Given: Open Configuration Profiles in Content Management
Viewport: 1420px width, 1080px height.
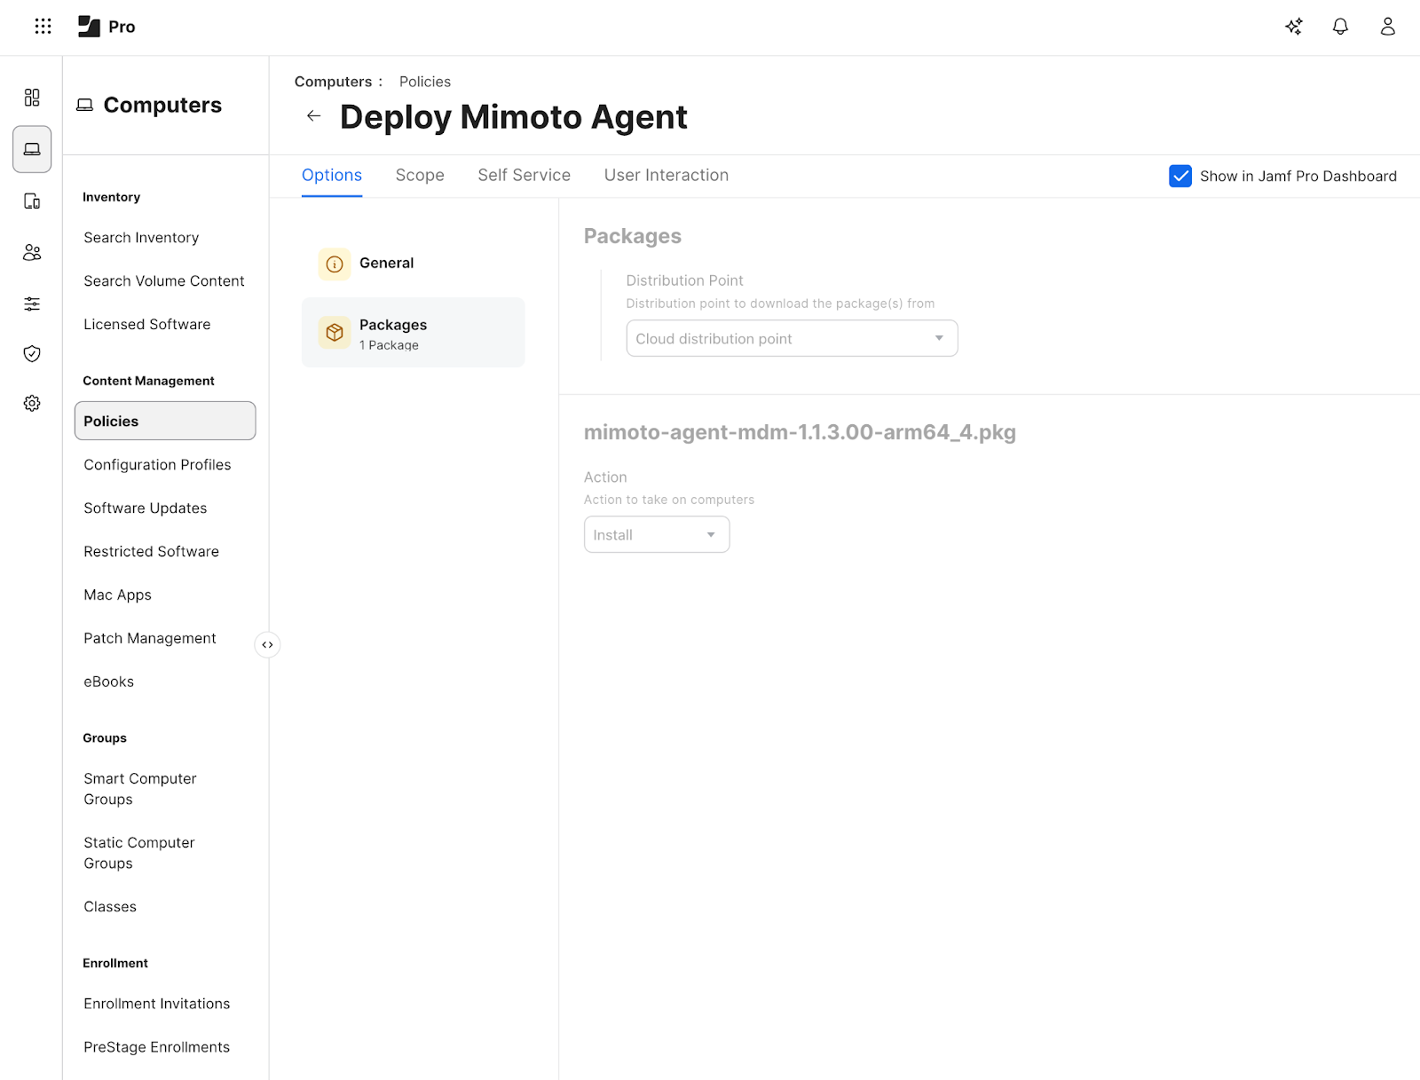Looking at the screenshot, I should (x=157, y=464).
